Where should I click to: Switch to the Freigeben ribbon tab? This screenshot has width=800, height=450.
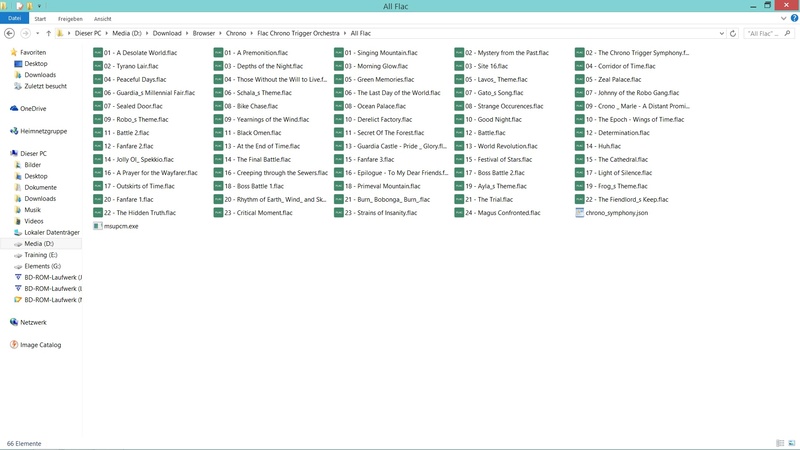click(70, 19)
